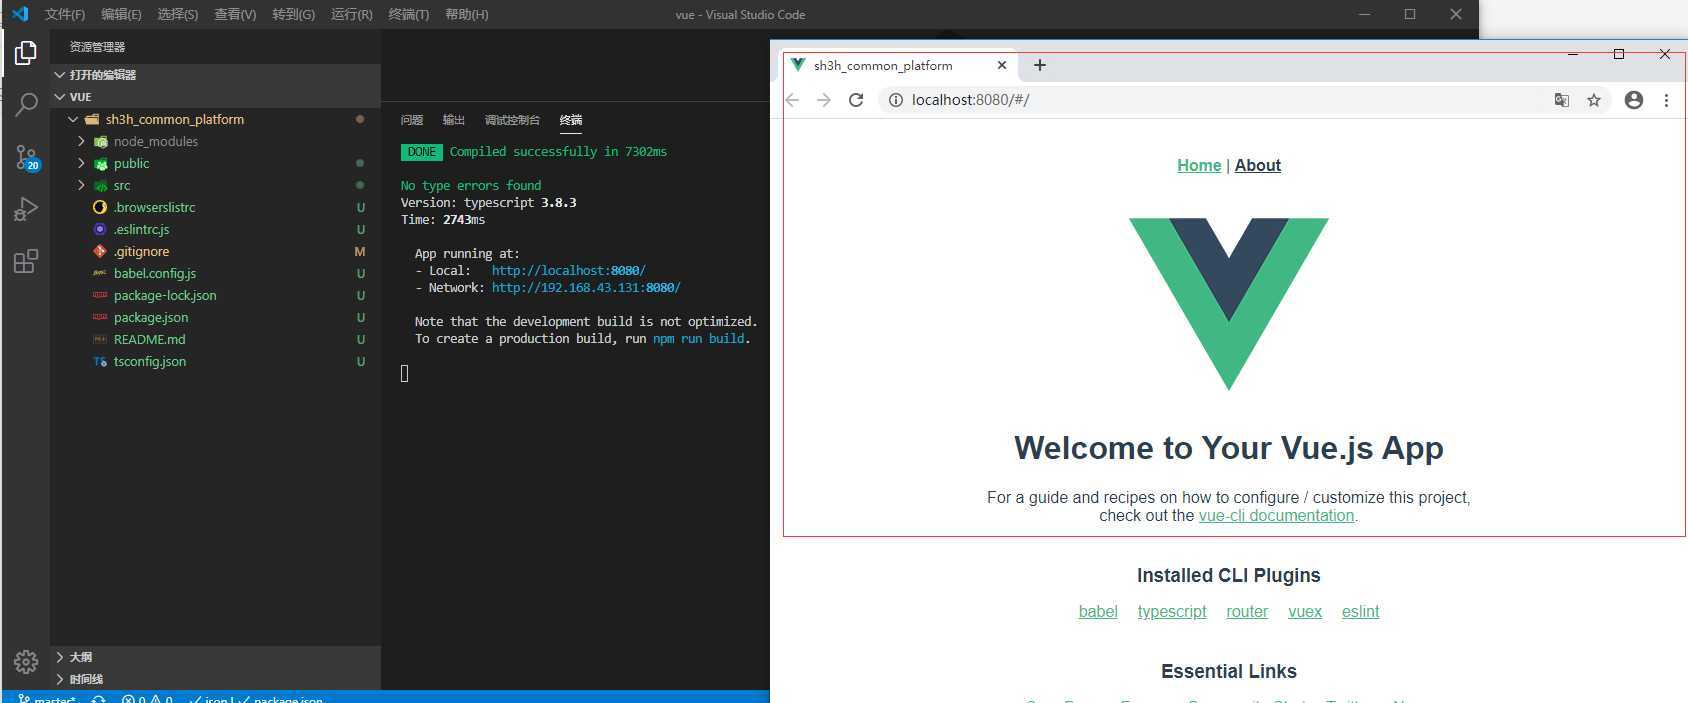The height and width of the screenshot is (703, 1688).
Task: Open package-lock.json file
Action: pos(165,295)
